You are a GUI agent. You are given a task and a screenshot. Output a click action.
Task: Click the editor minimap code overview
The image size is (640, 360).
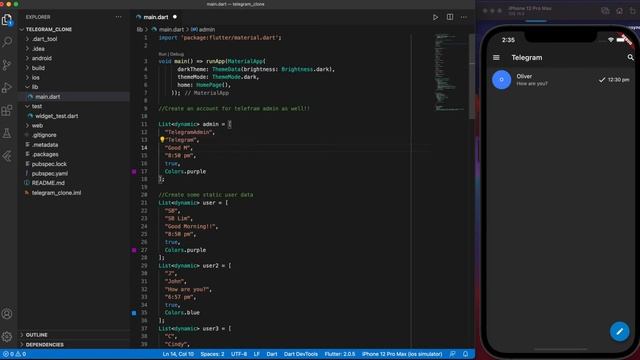click(449, 73)
